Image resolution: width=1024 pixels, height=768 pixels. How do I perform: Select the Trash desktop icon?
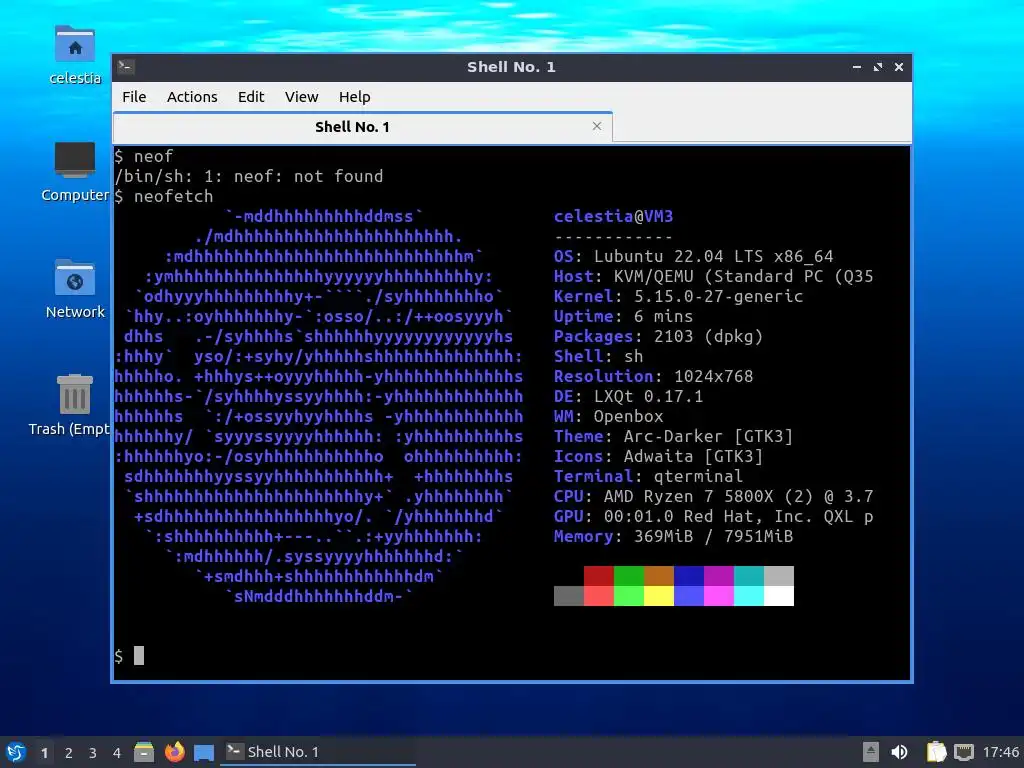click(x=69, y=405)
